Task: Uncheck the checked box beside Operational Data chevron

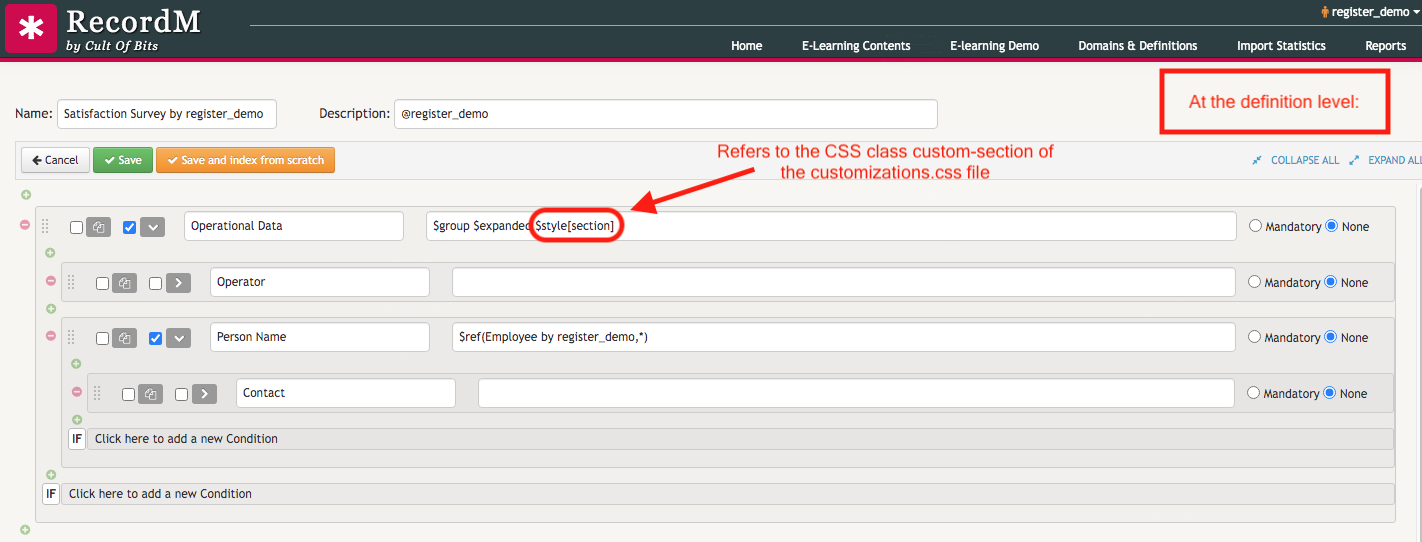Action: click(x=129, y=227)
